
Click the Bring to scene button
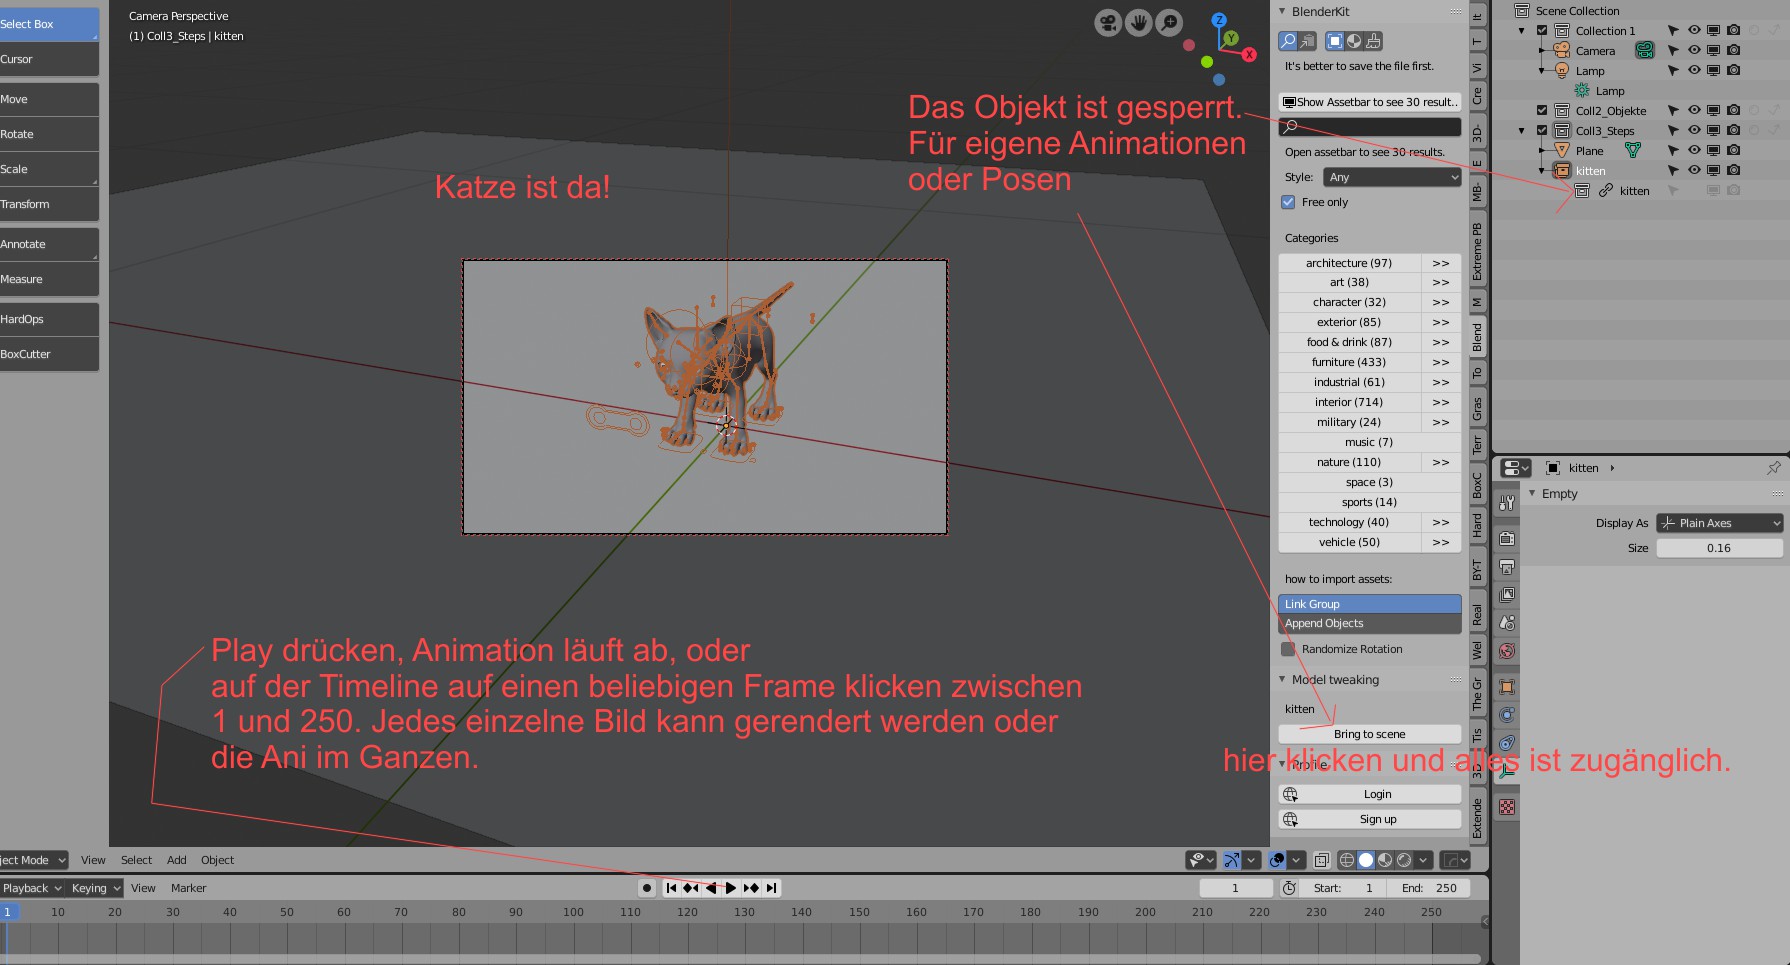pos(1369,734)
